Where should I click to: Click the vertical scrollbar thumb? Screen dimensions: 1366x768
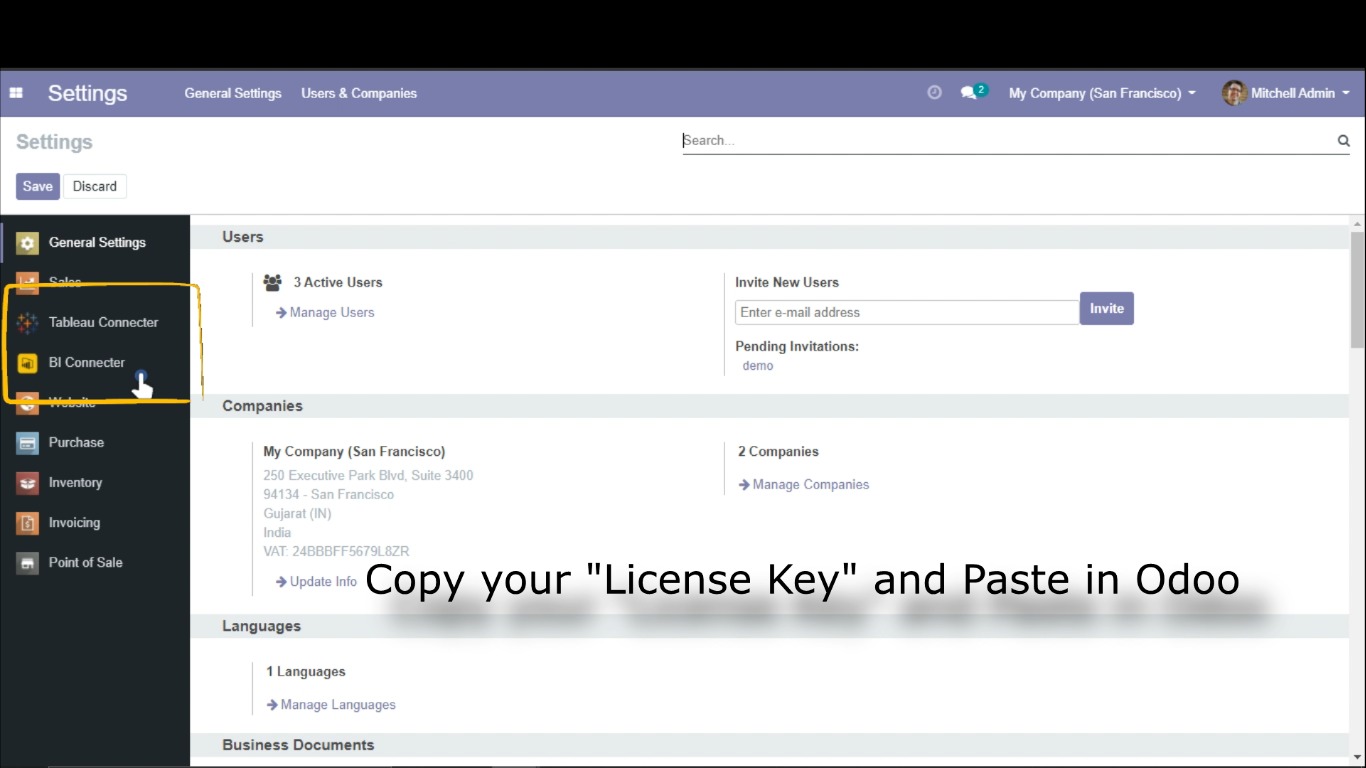[x=1357, y=289]
